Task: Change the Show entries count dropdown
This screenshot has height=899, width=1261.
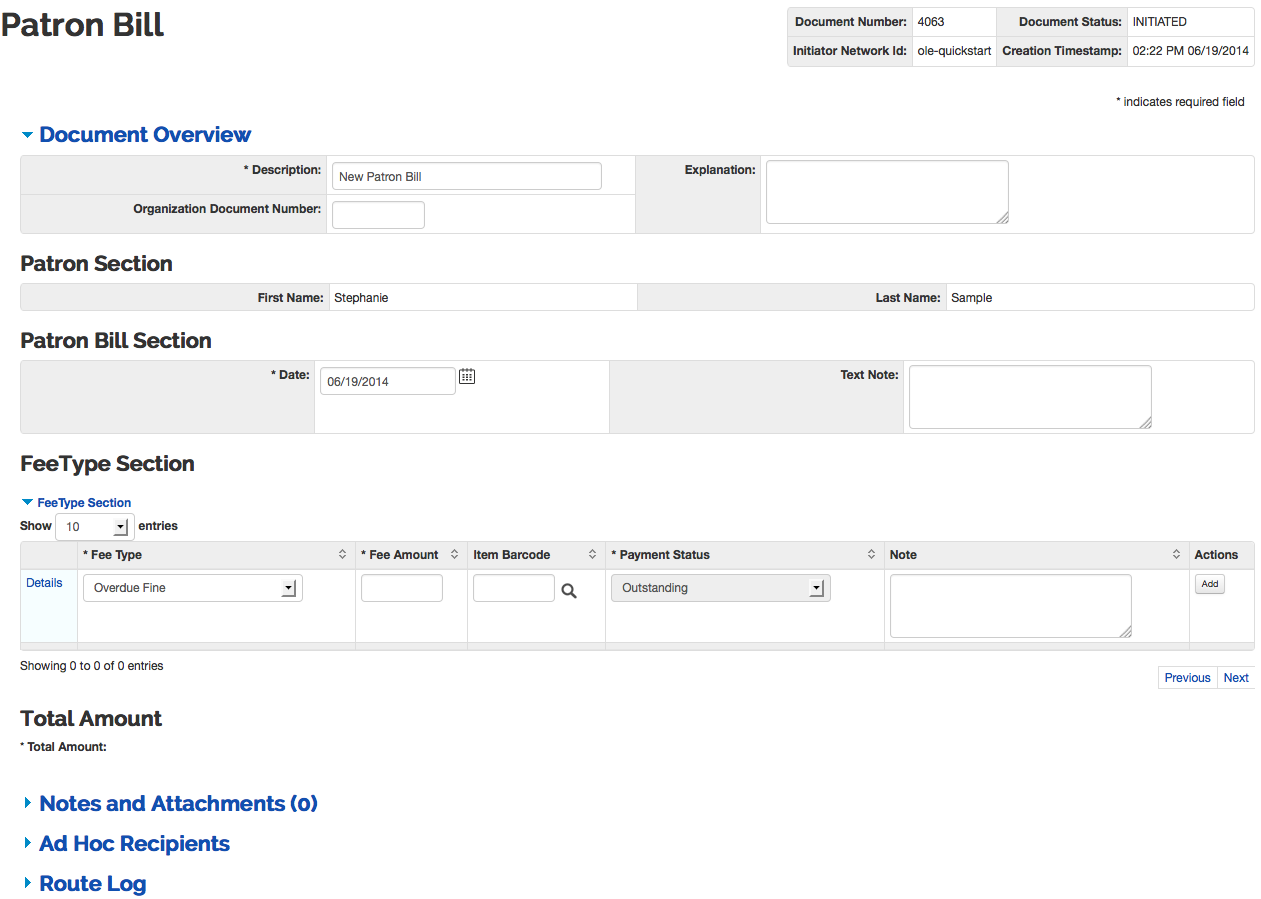Action: (95, 526)
